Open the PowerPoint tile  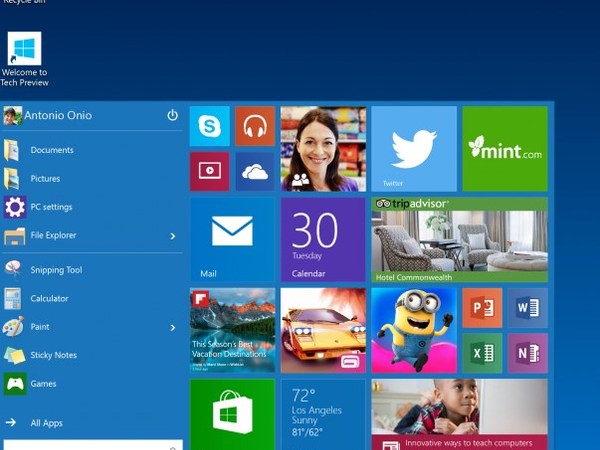tap(482, 308)
